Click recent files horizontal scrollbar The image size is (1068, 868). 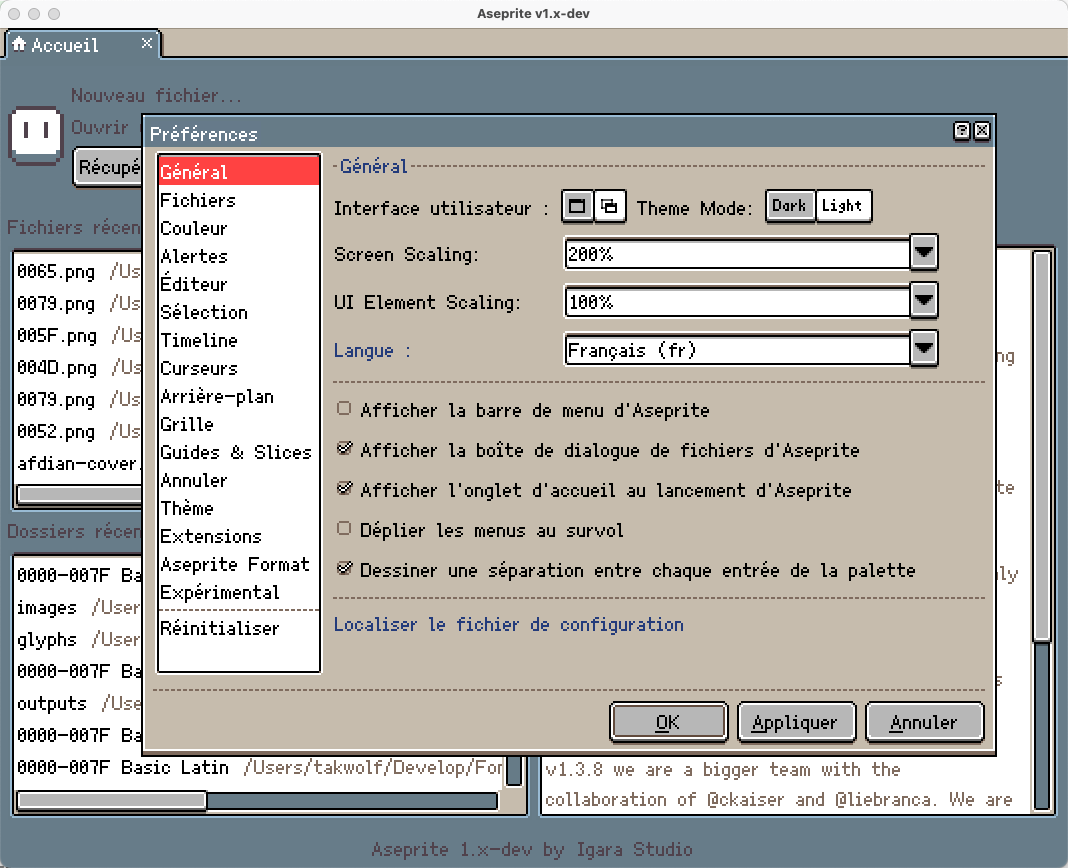(x=79, y=494)
